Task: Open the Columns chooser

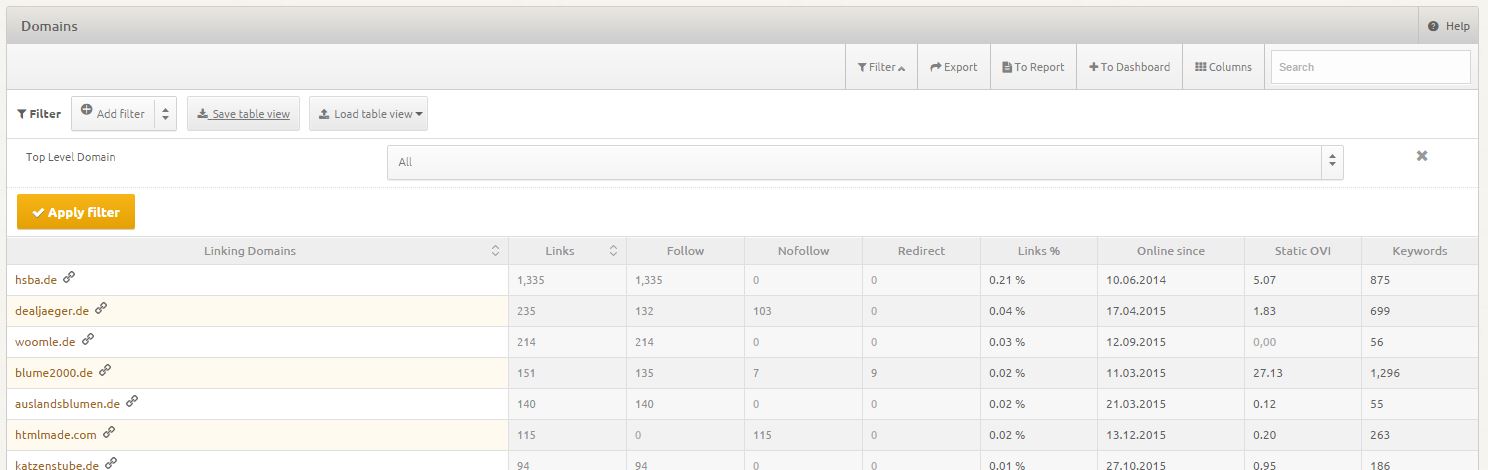Action: click(x=1223, y=67)
